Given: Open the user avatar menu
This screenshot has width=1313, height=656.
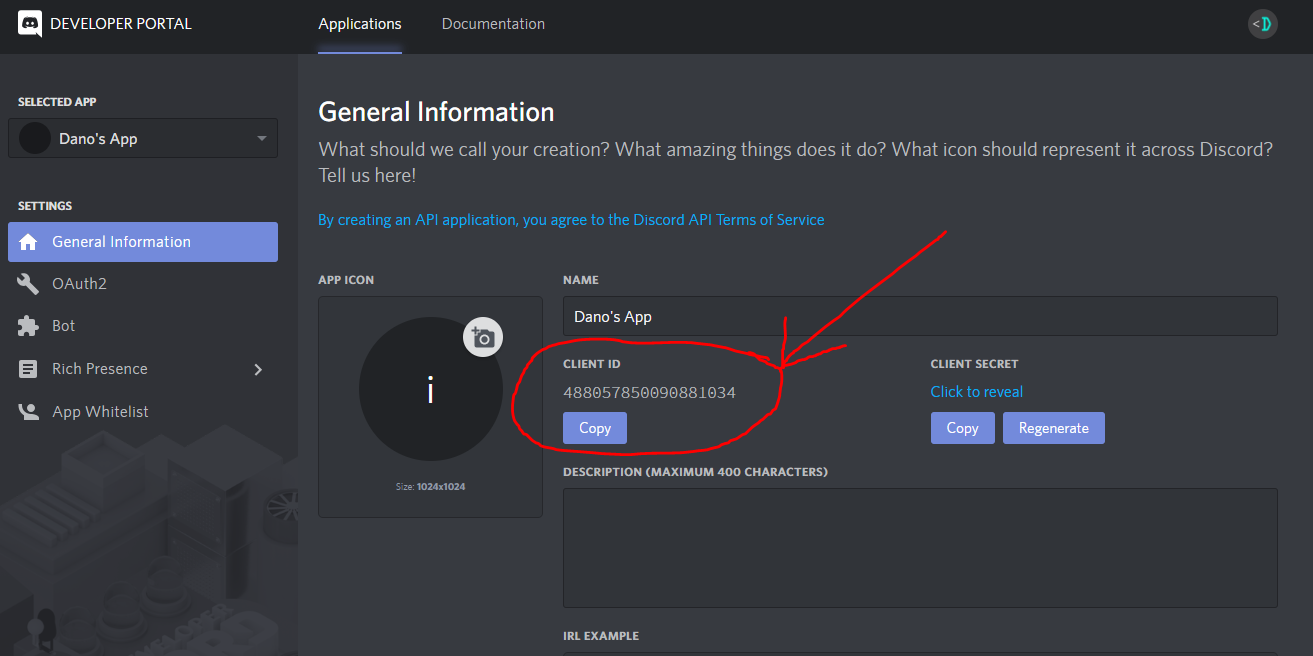Looking at the screenshot, I should coord(1263,24).
